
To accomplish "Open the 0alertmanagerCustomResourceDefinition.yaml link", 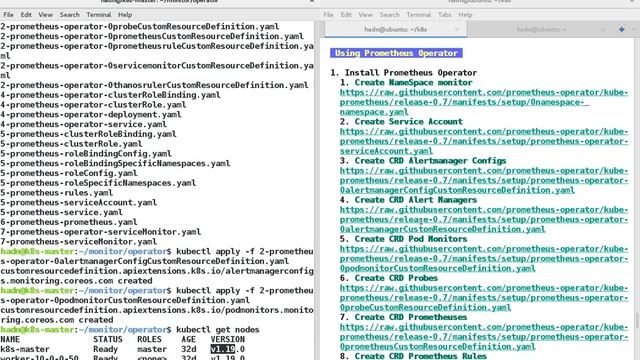I will 484,220.
